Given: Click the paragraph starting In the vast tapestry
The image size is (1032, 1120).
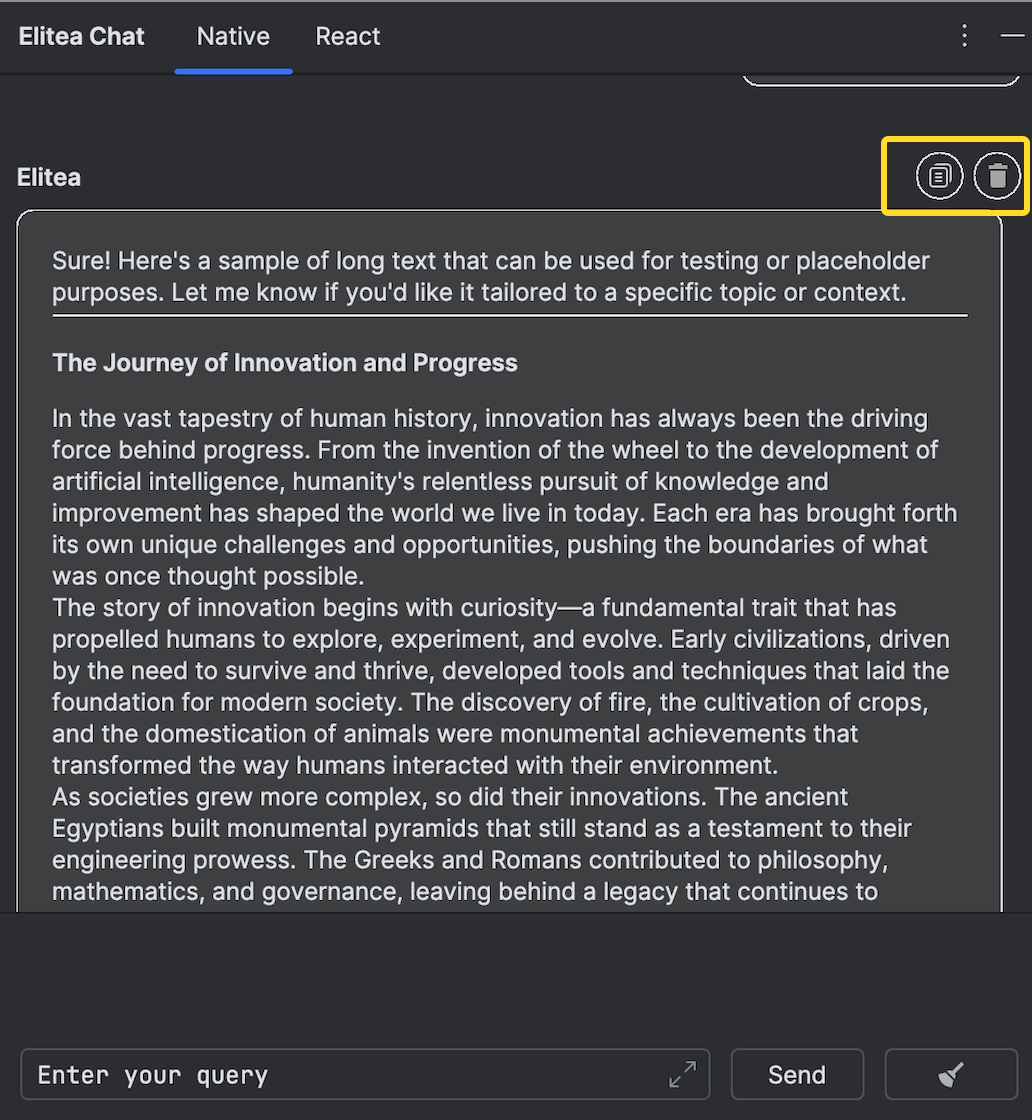Looking at the screenshot, I should point(504,497).
